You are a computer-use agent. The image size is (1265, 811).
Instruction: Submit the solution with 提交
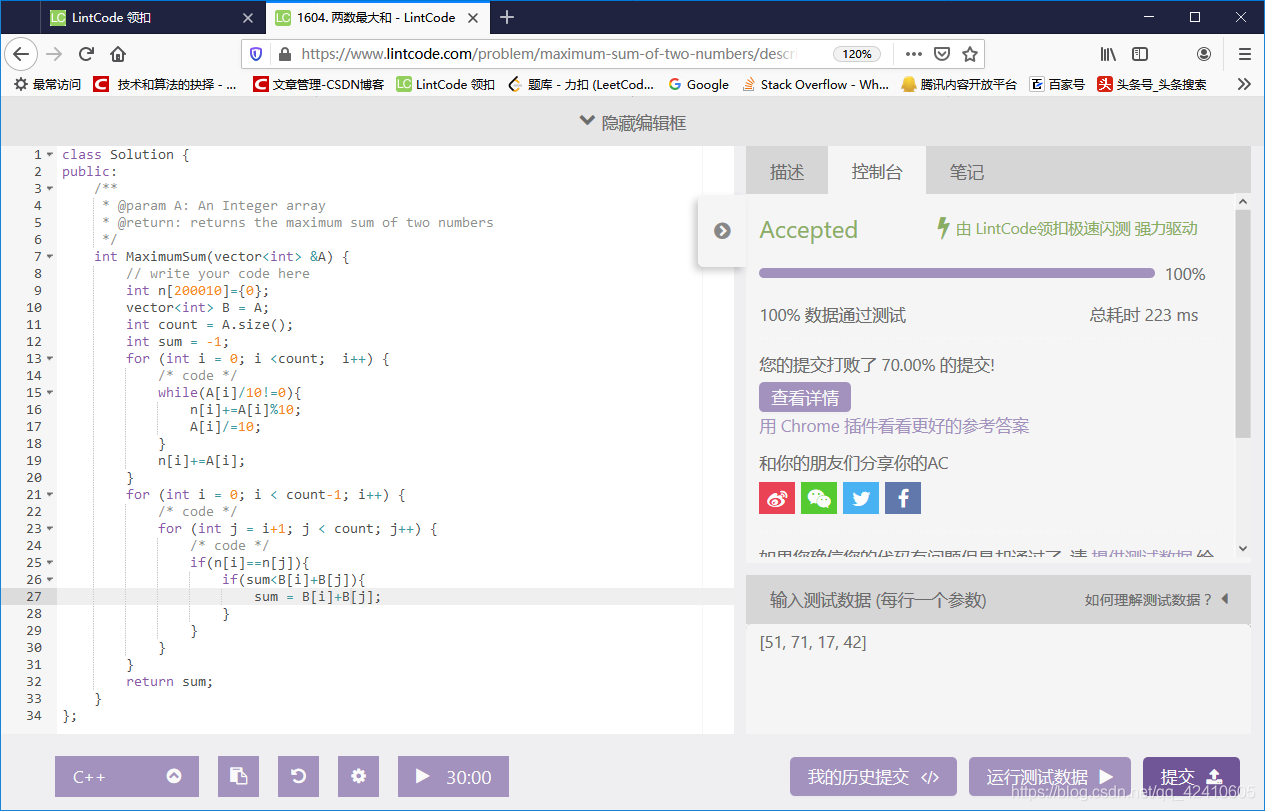tap(1191, 776)
